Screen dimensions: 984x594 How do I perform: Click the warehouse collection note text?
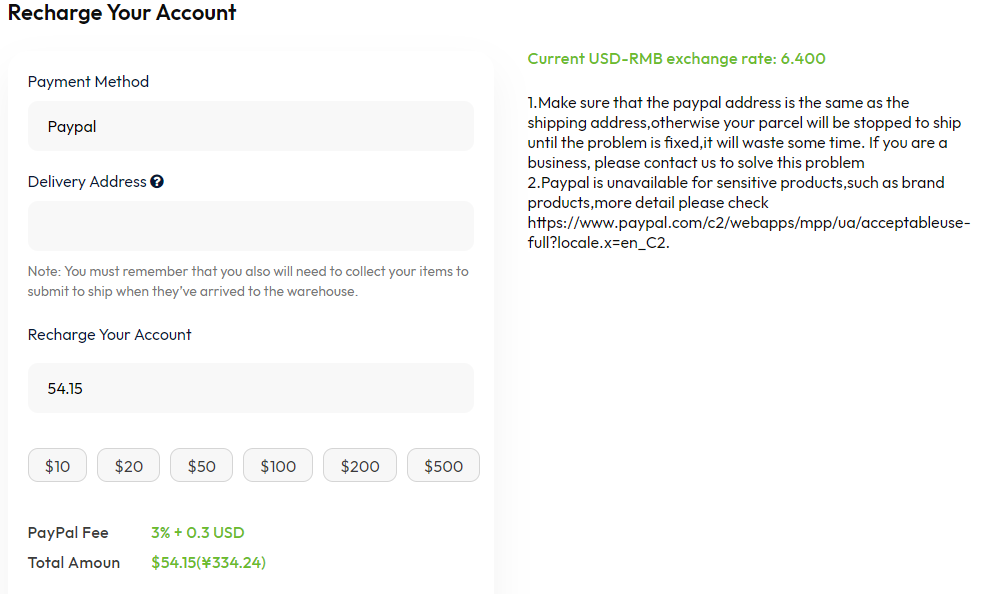pos(248,281)
